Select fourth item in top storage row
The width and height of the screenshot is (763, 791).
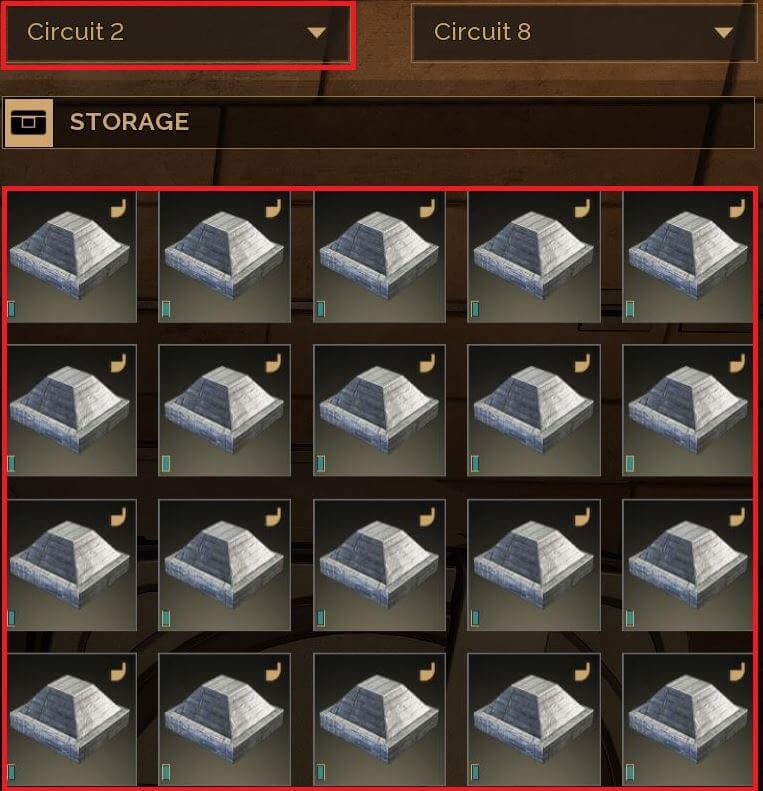coord(534,257)
